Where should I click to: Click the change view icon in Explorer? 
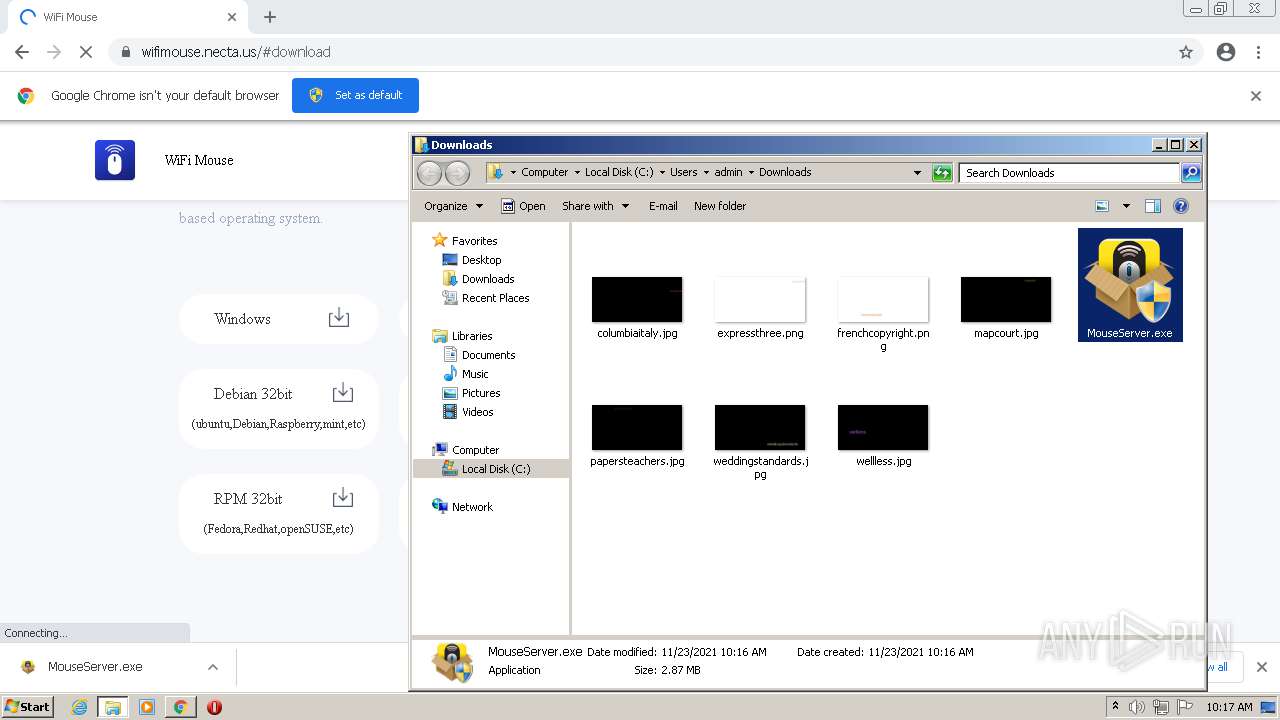[1102, 206]
